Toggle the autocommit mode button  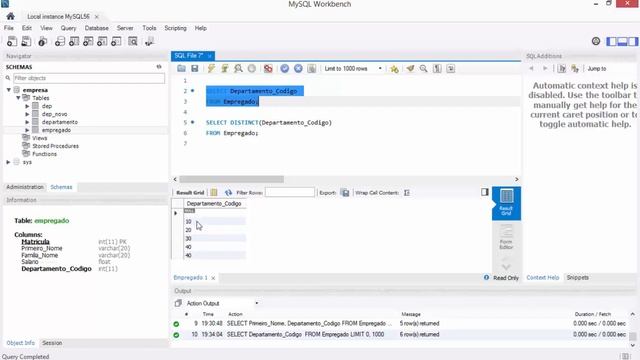click(x=311, y=69)
